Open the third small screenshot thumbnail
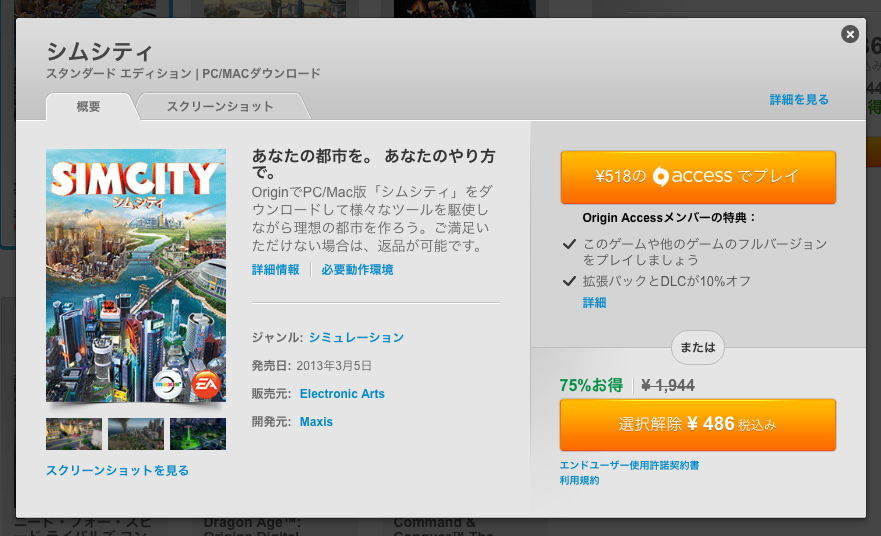 (x=198, y=434)
